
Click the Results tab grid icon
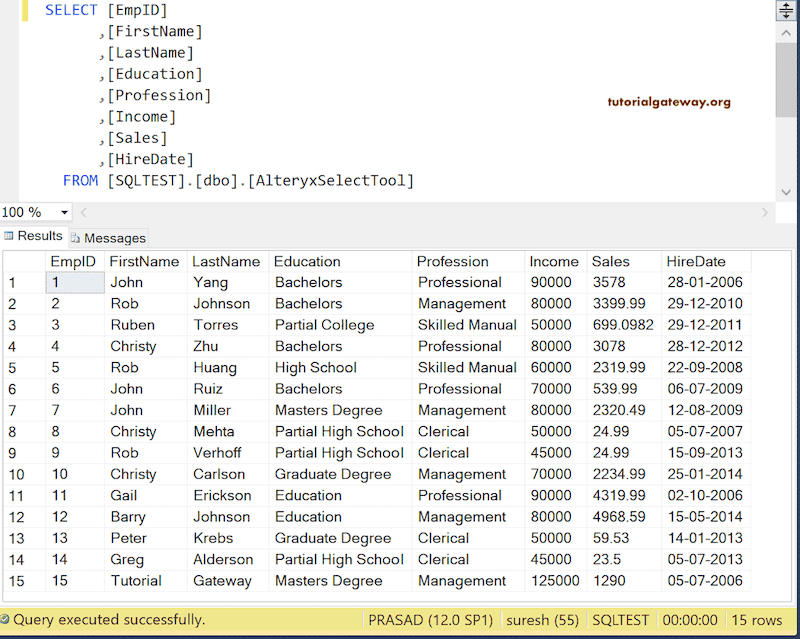click(9, 236)
